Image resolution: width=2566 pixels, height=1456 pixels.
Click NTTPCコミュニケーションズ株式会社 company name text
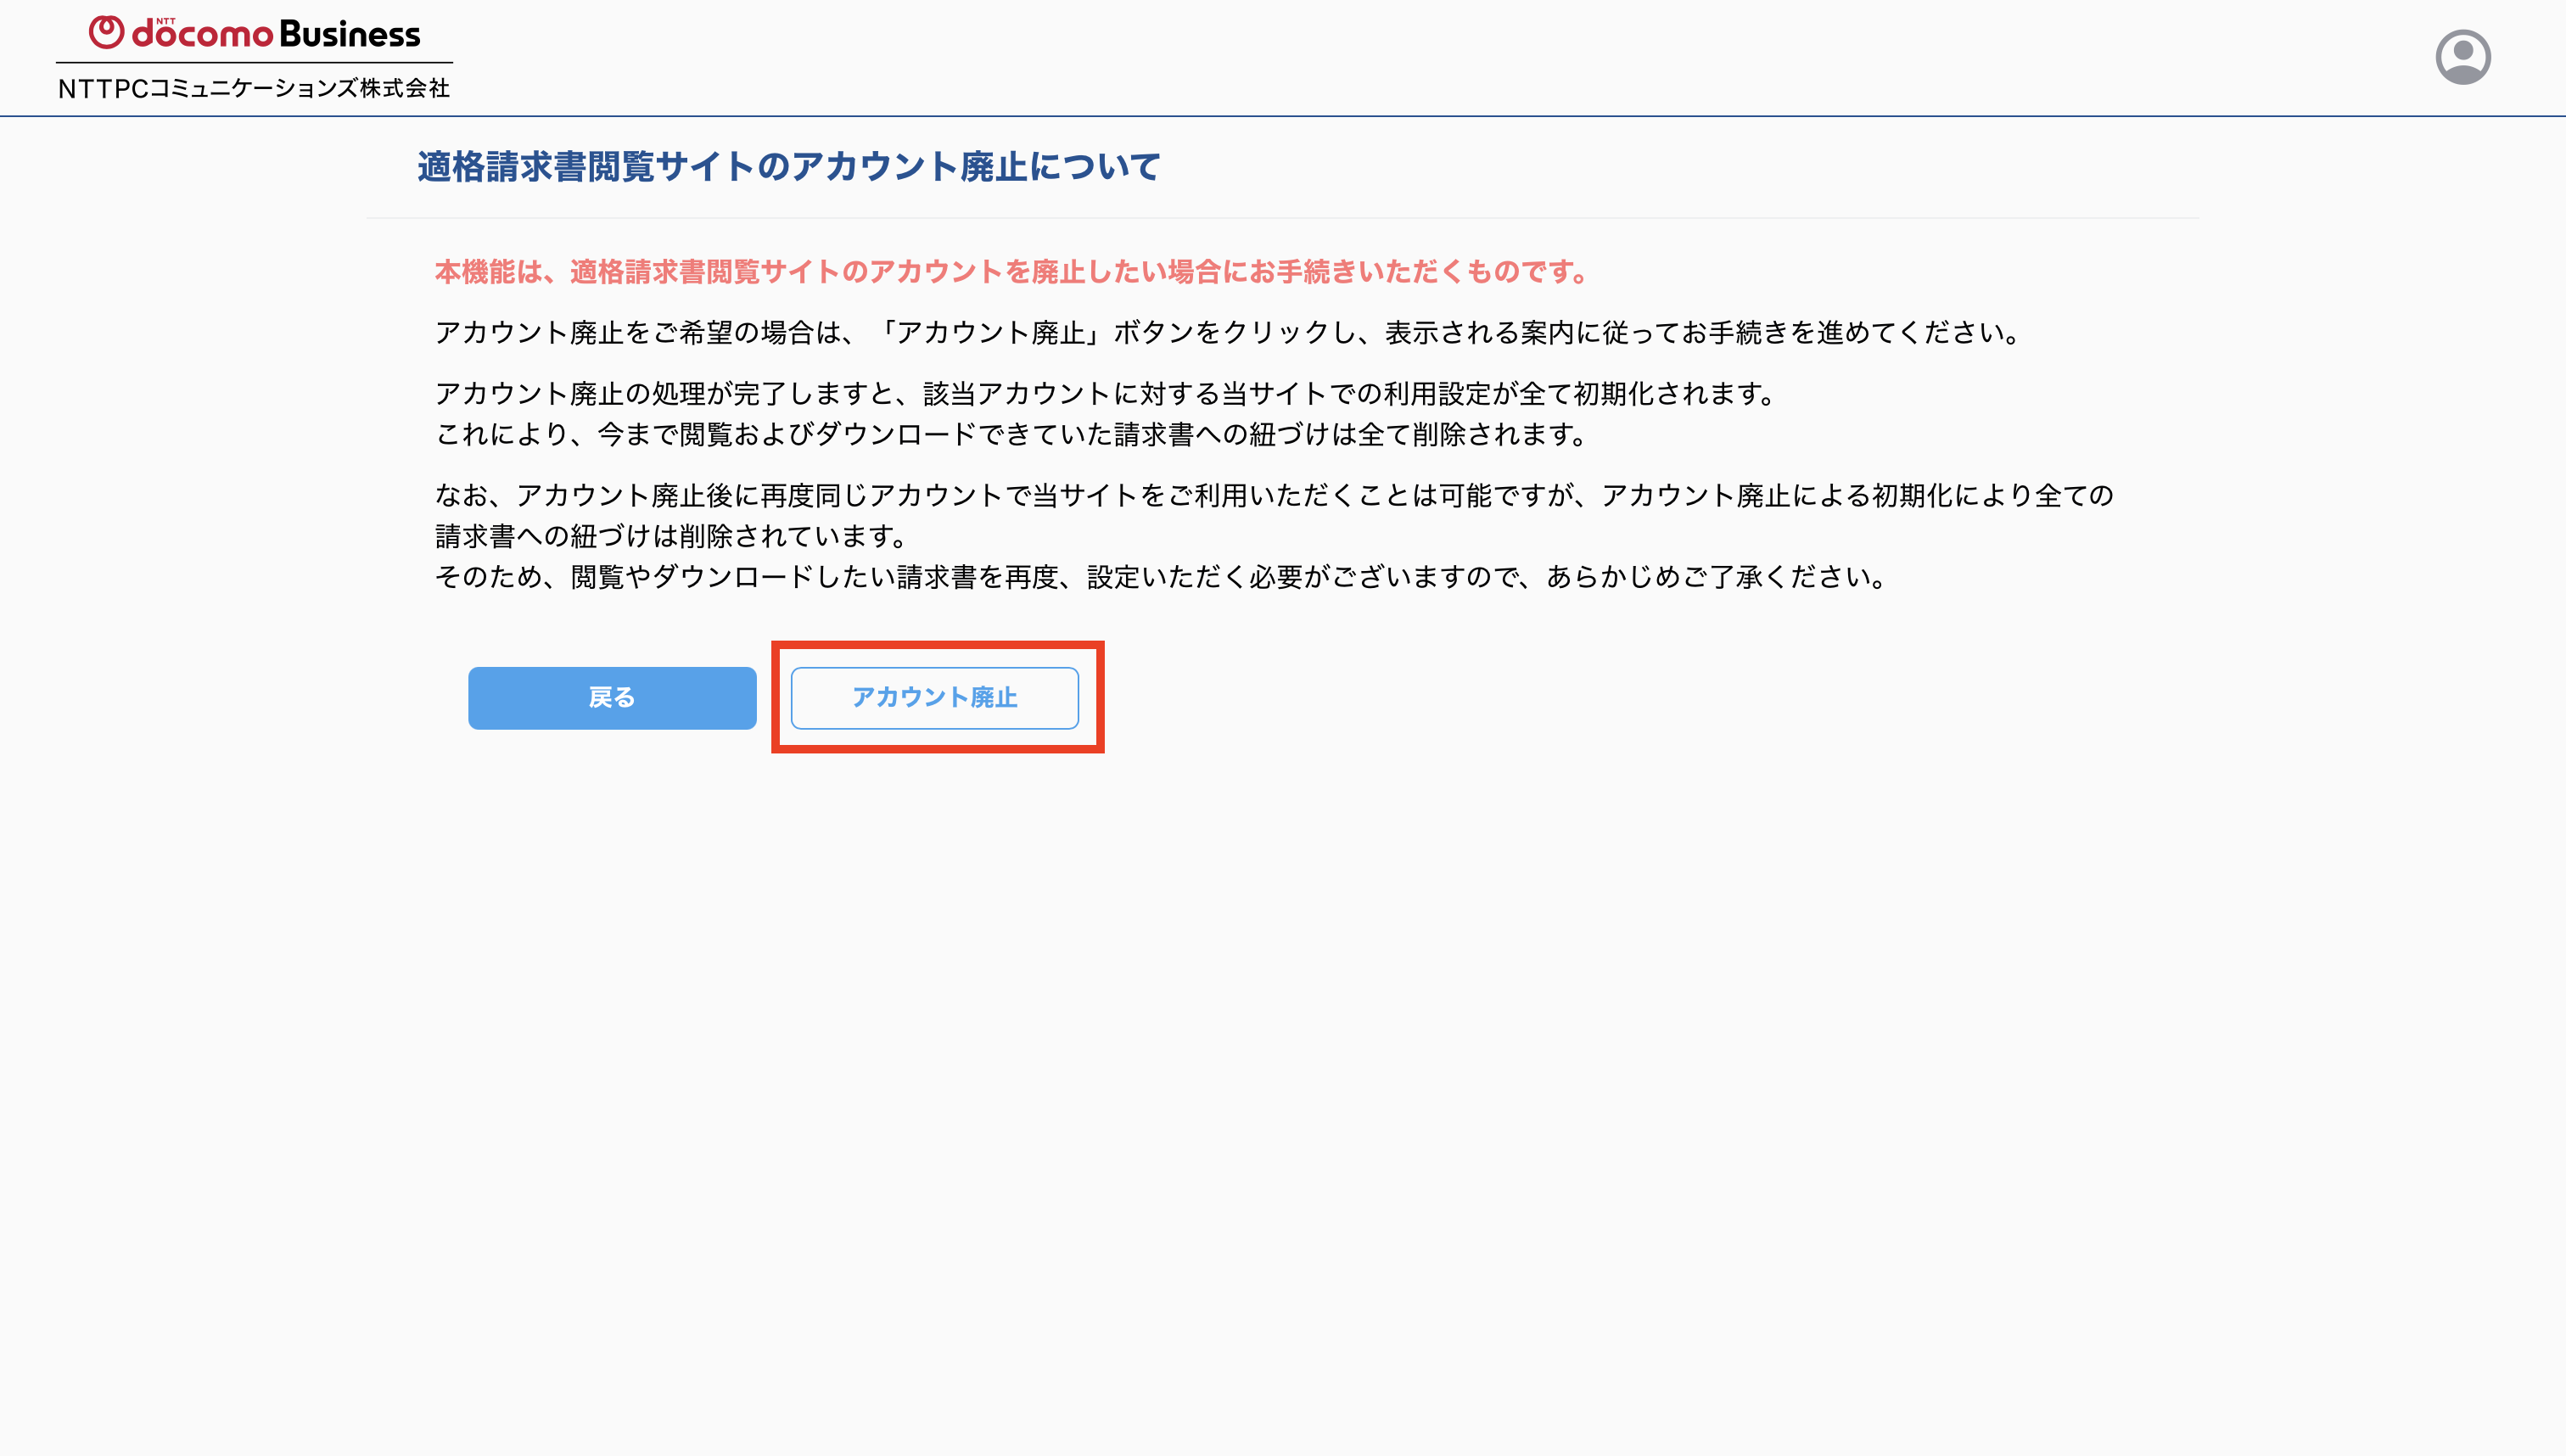pos(254,88)
